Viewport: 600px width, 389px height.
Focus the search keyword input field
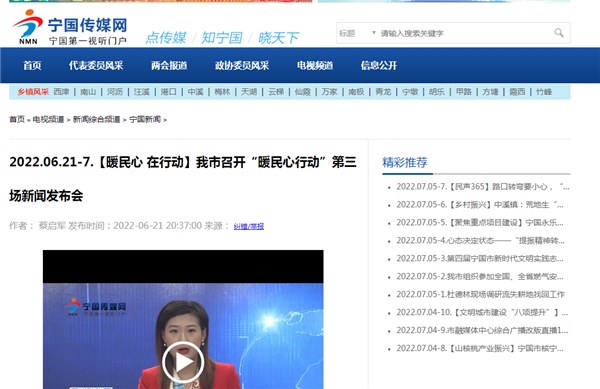tap(465, 33)
